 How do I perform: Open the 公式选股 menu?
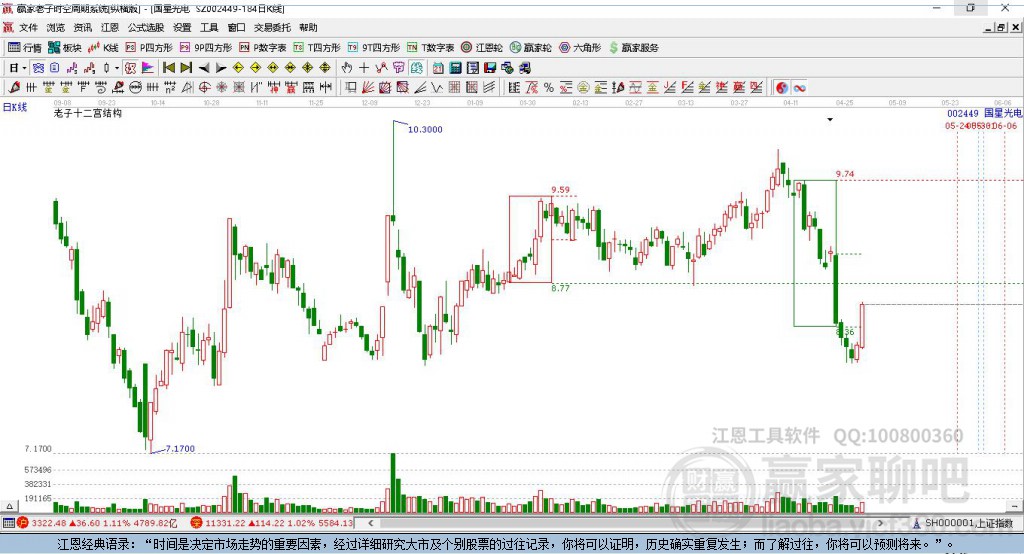(146, 27)
